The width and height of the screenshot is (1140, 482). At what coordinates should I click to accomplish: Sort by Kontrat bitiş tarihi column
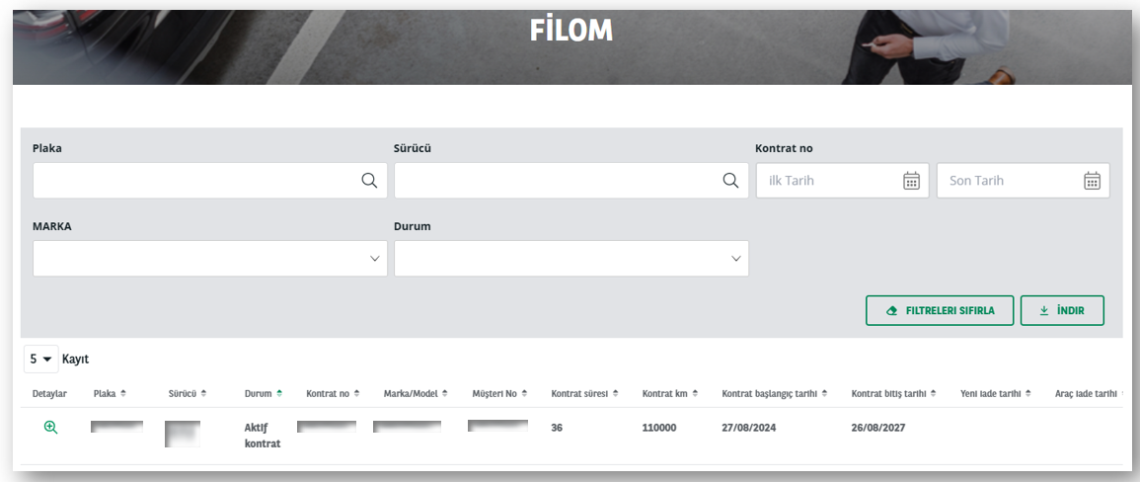894,393
